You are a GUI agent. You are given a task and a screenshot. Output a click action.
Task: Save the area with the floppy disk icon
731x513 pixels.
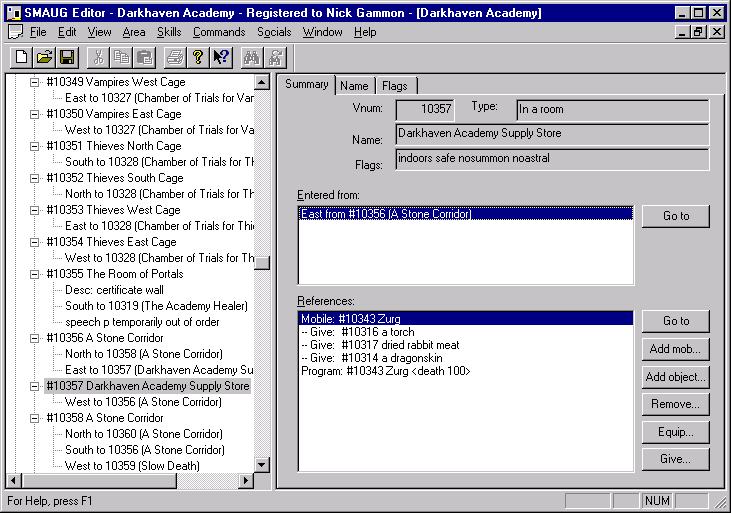[67, 58]
